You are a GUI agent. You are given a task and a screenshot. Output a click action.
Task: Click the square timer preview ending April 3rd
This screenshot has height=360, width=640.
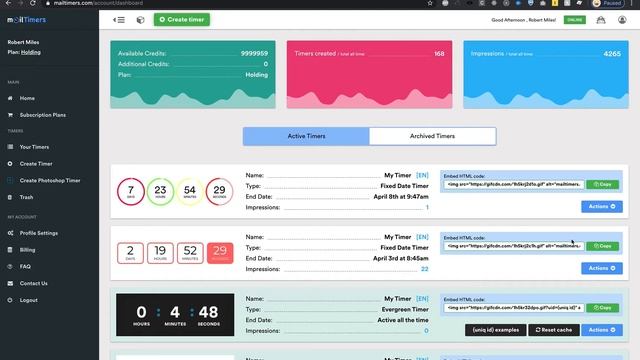pyautogui.click(x=175, y=253)
